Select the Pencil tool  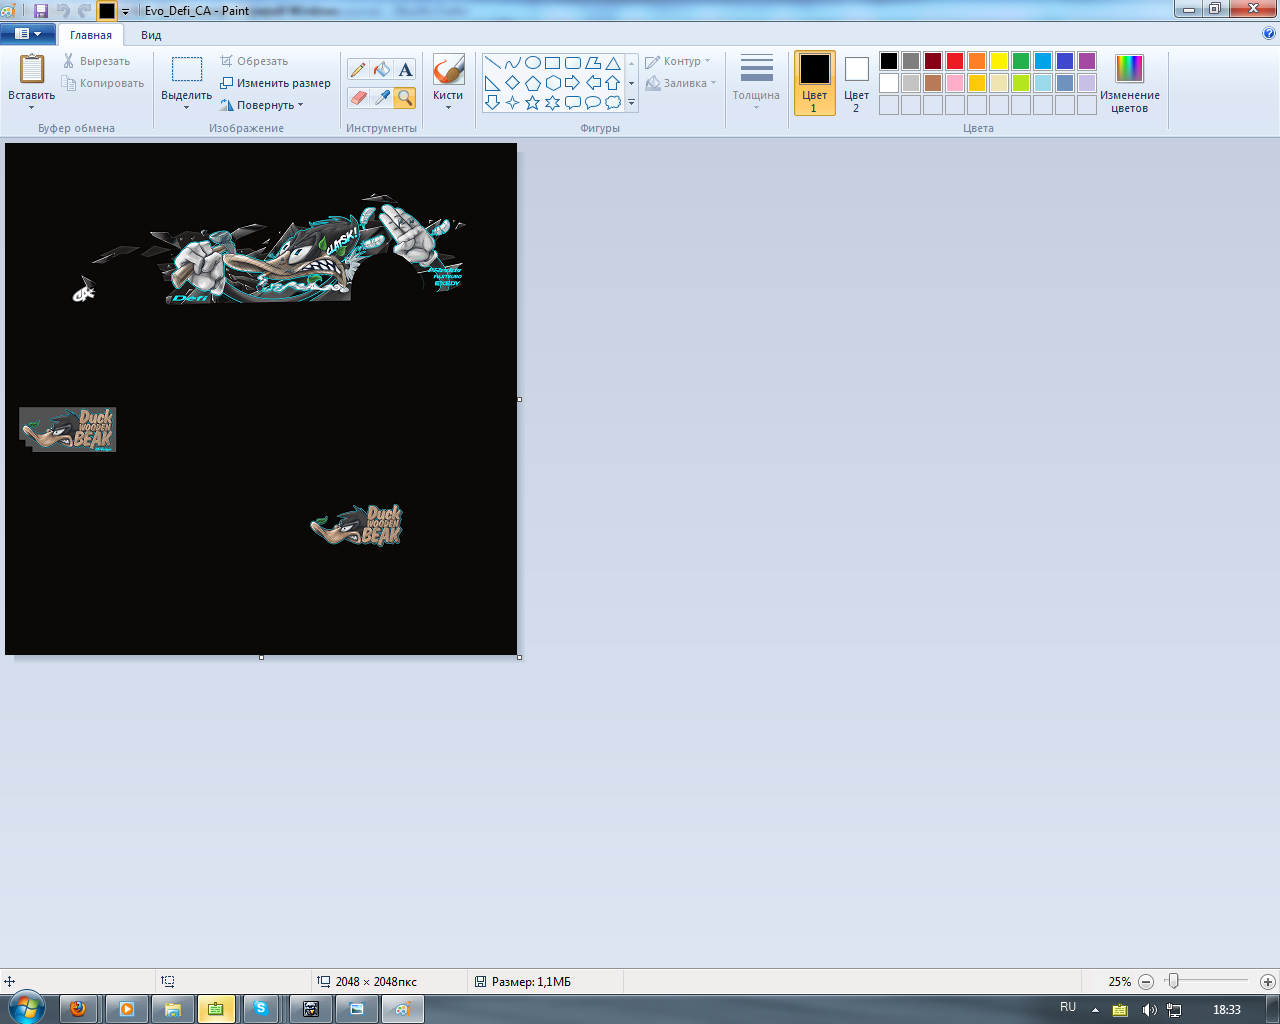(x=358, y=69)
